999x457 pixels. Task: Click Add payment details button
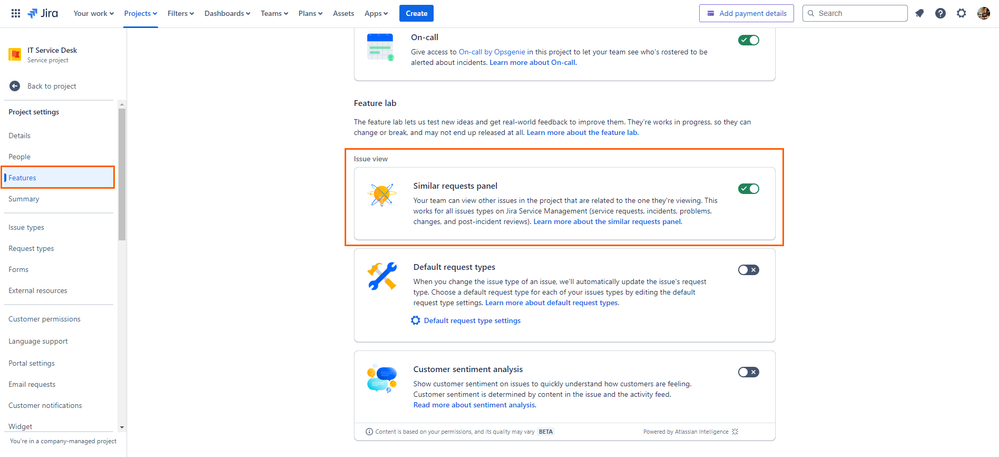[x=746, y=13]
